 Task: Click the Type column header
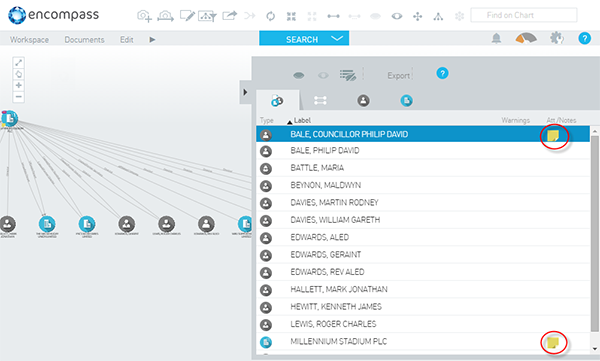[x=266, y=120]
